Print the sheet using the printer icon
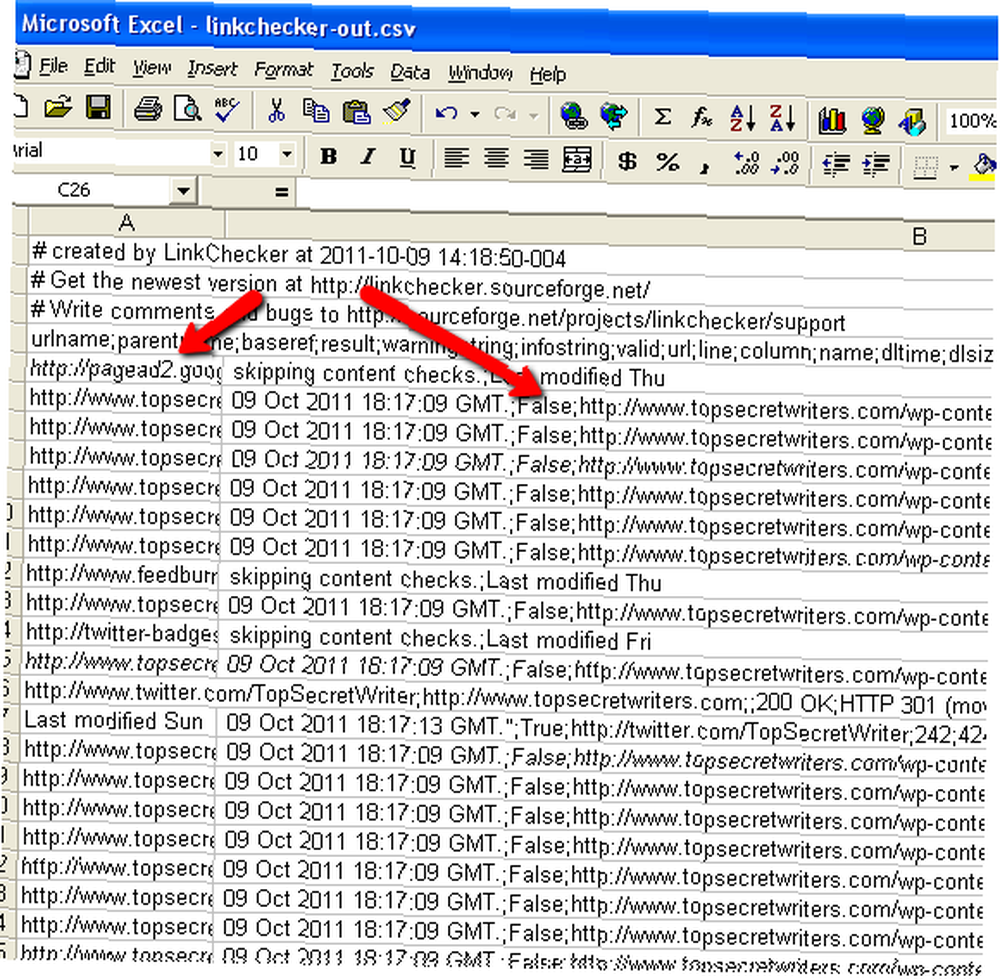 coord(147,109)
